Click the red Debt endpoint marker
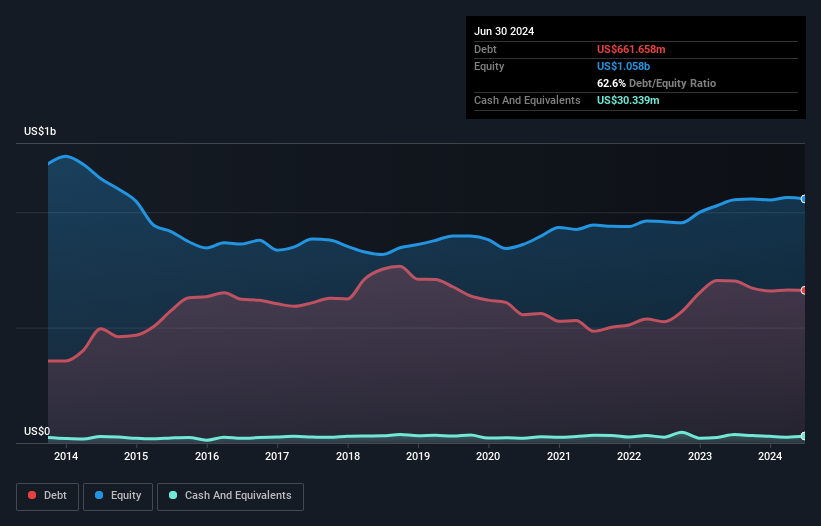The height and width of the screenshot is (526, 821). click(x=804, y=290)
